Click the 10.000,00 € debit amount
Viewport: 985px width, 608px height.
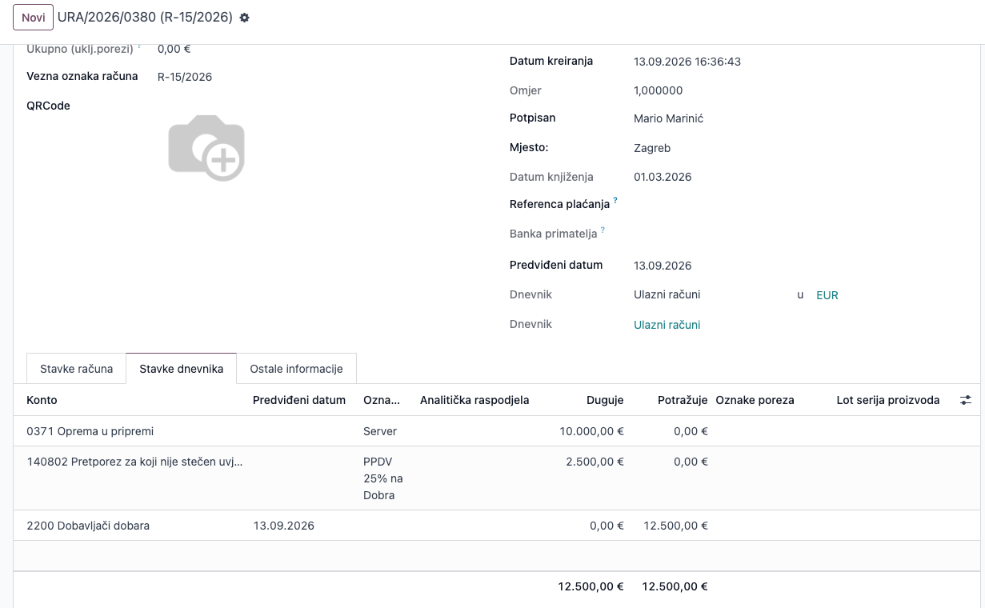(591, 432)
